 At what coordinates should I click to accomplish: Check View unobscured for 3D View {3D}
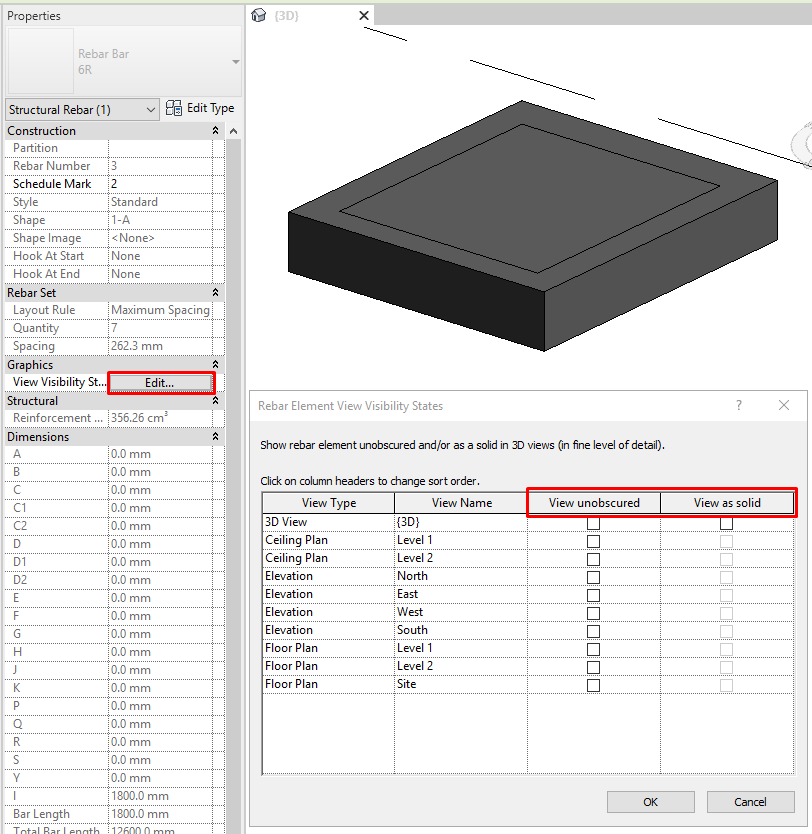593,523
